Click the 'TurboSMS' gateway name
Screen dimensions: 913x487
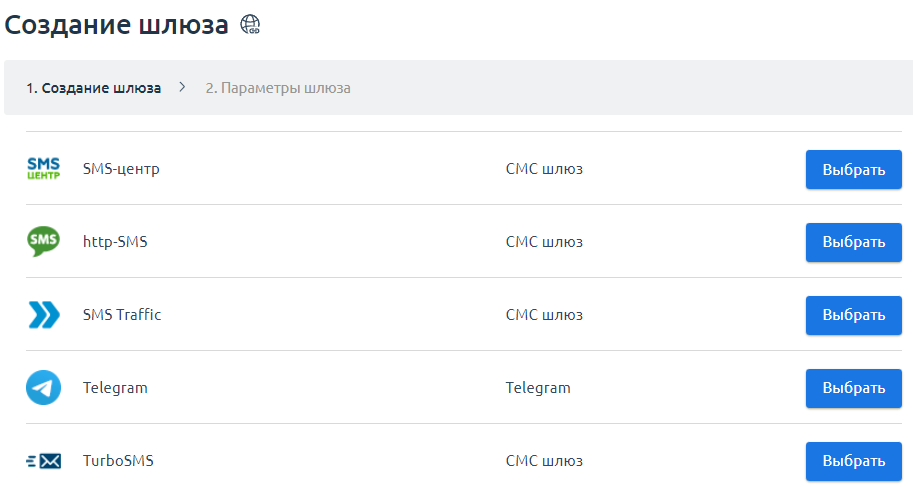[118, 461]
